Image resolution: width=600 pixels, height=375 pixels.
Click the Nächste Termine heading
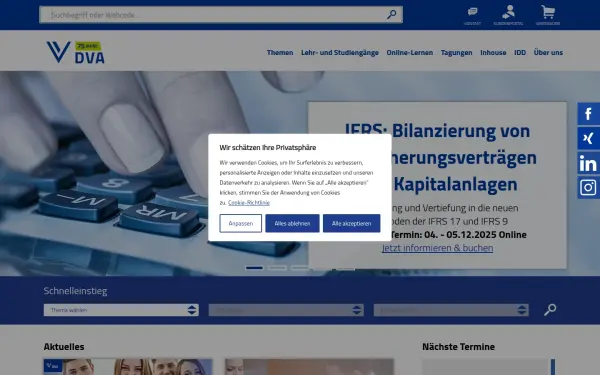pos(458,347)
